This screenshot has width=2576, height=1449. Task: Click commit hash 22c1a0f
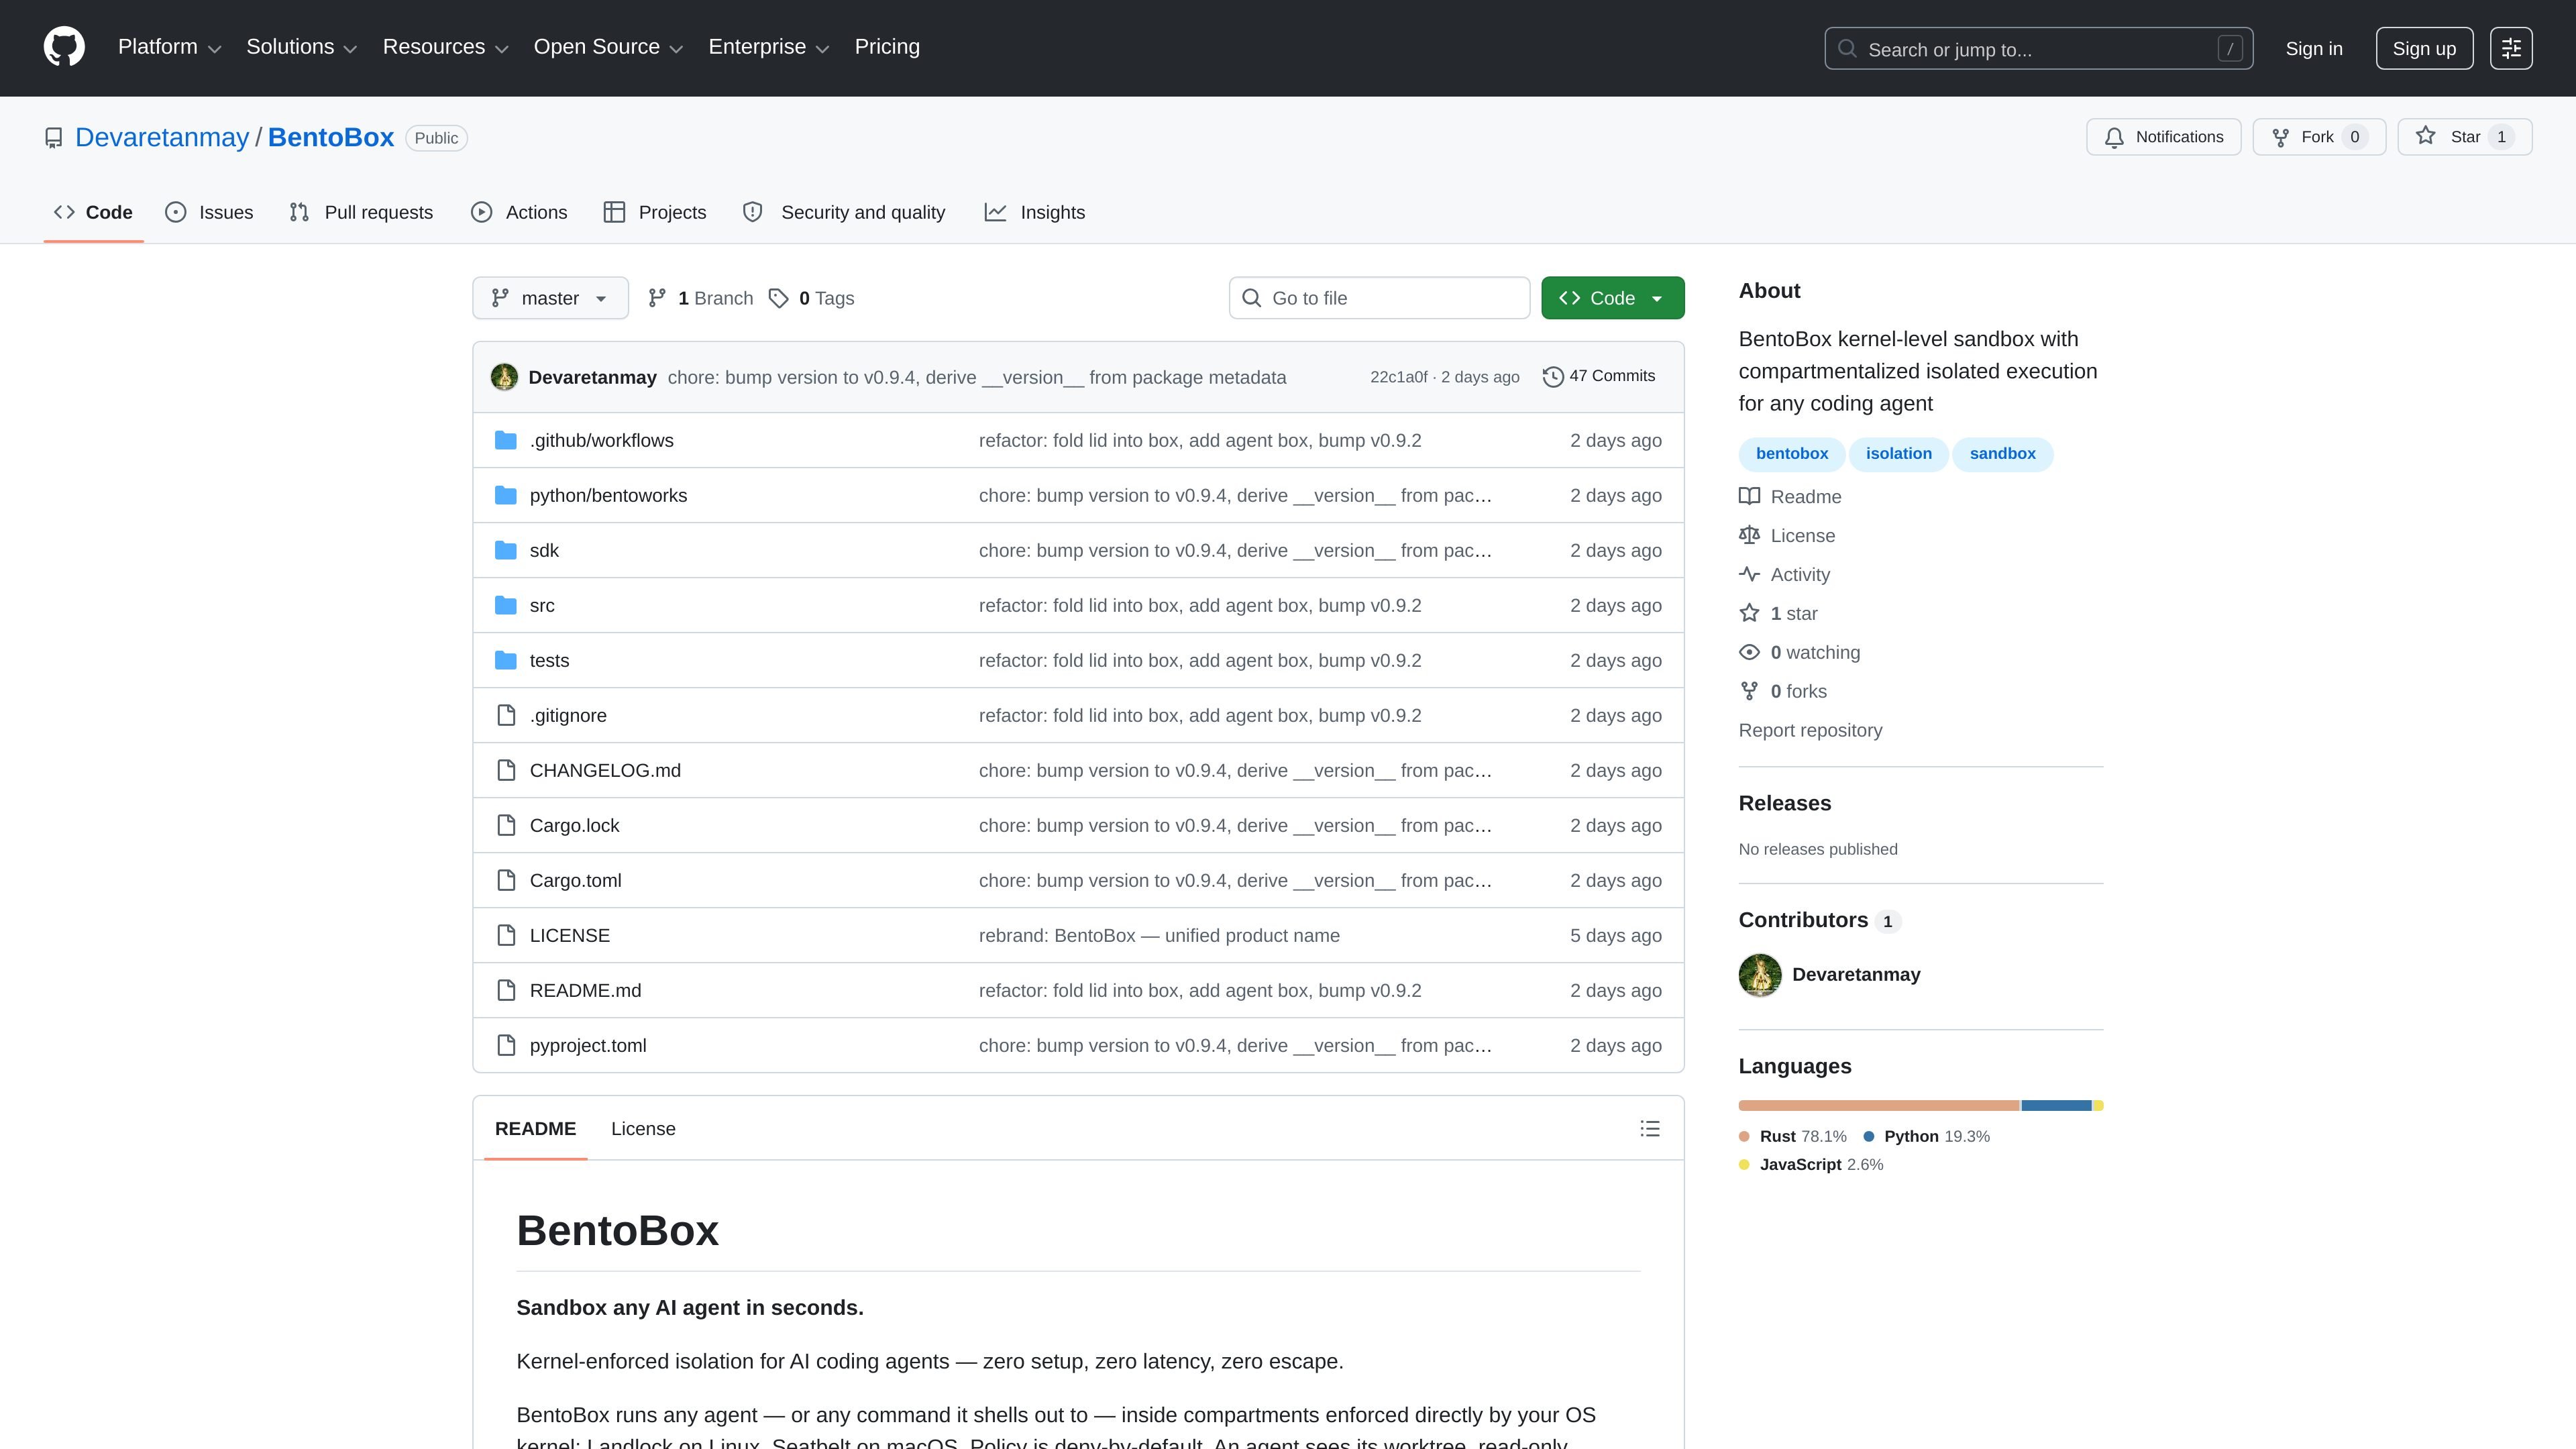tap(1398, 377)
